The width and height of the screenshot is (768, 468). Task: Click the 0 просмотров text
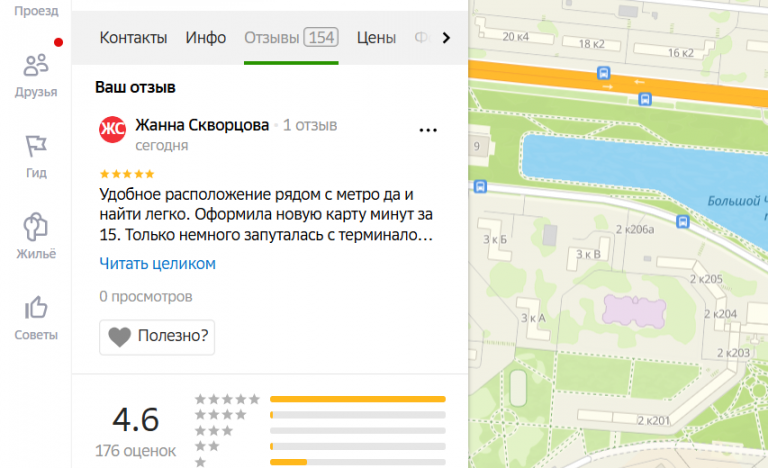[145, 296]
